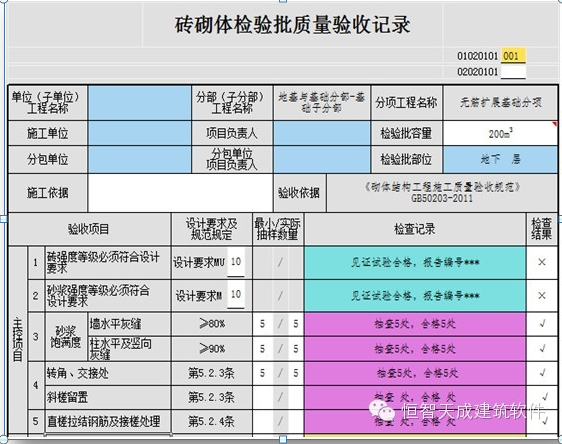Toggle the check mark for 转角、交接处 row
The width and height of the screenshot is (562, 444).
pyautogui.click(x=542, y=373)
